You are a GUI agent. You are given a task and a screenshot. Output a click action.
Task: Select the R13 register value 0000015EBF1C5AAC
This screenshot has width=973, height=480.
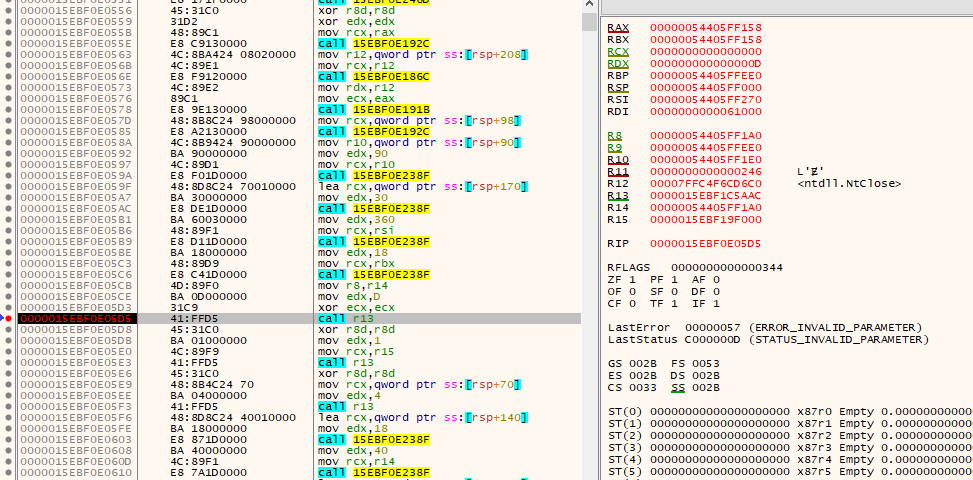click(x=706, y=195)
